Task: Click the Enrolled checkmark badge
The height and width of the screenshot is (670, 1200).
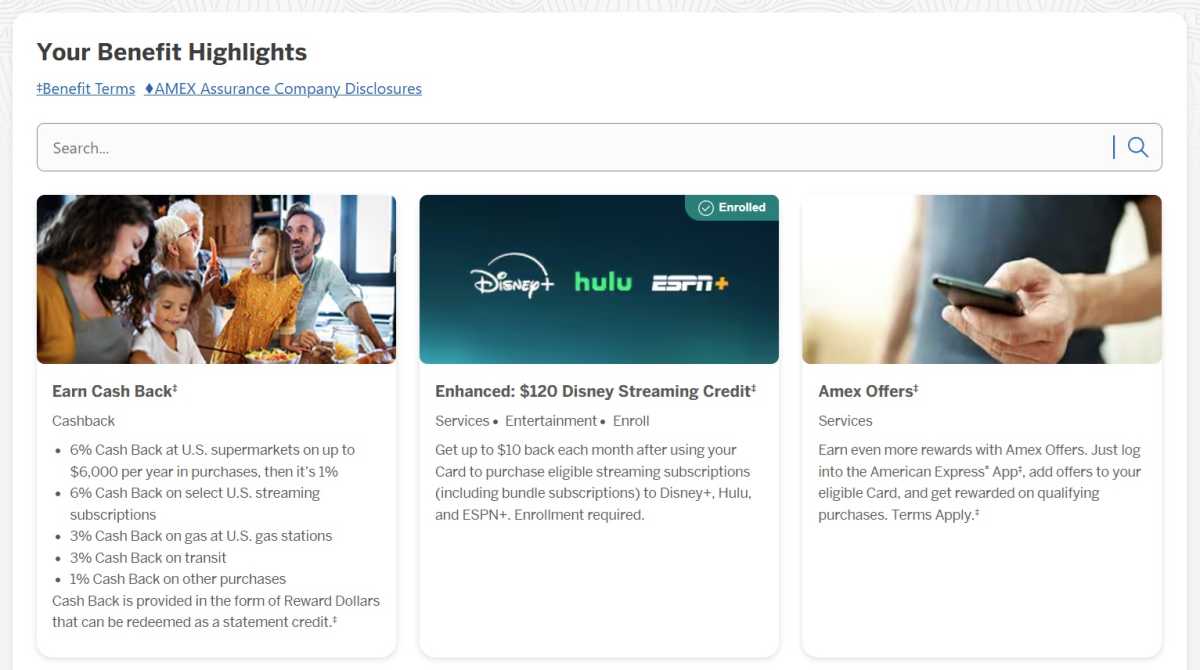Action: tap(732, 207)
